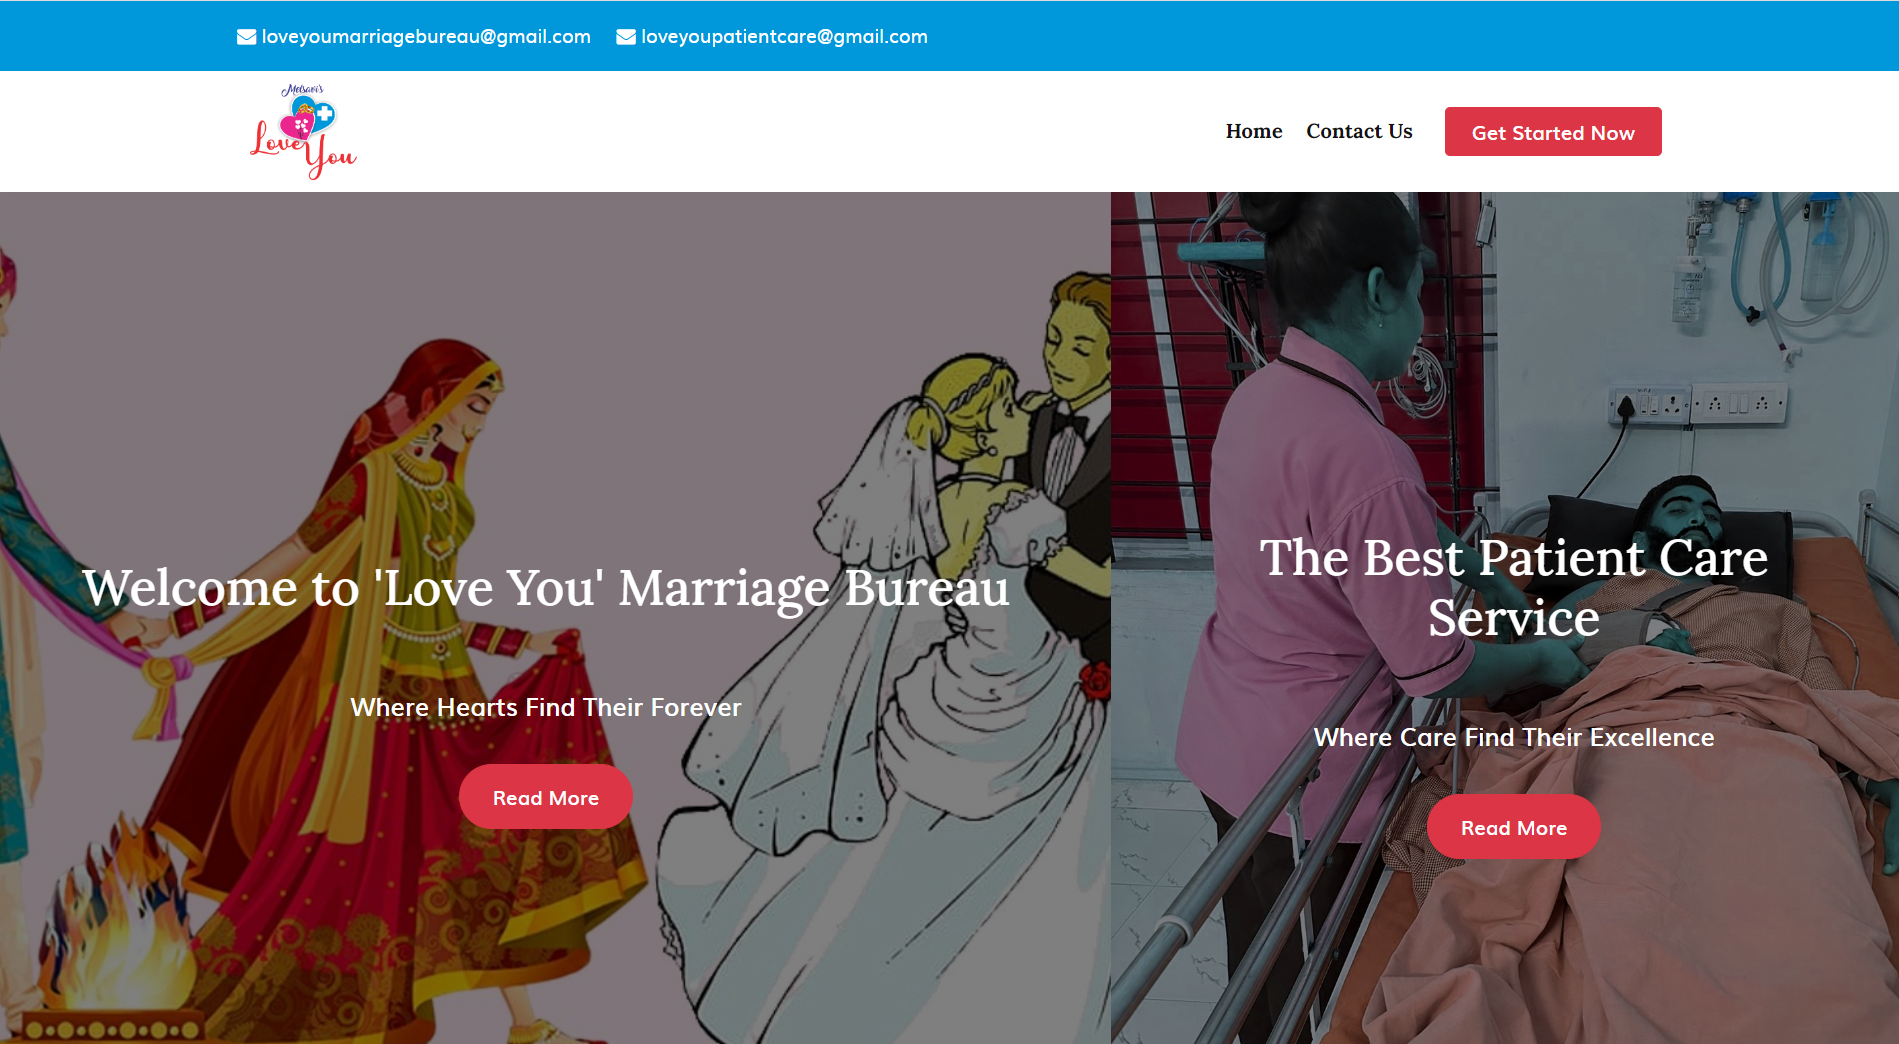1899x1044 pixels.
Task: Click the Where Hearts Find Their Forever tagline
Action: tap(546, 707)
